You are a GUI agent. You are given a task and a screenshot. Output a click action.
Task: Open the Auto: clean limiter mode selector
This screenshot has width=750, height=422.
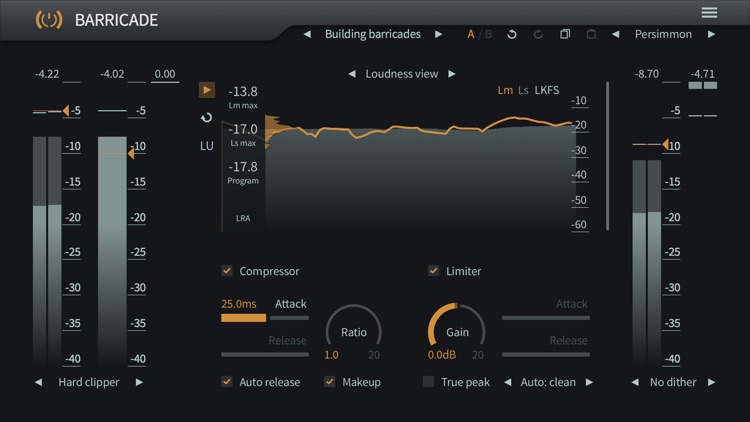tap(548, 382)
